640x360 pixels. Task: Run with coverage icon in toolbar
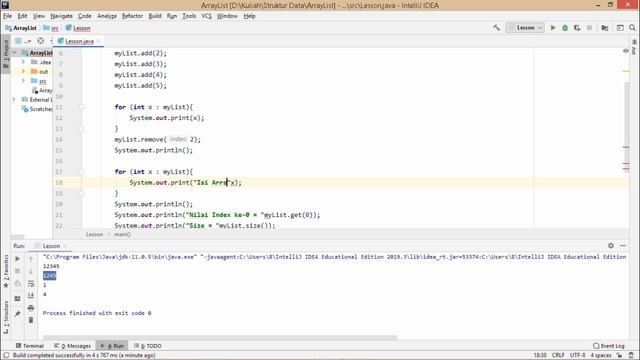coord(577,28)
